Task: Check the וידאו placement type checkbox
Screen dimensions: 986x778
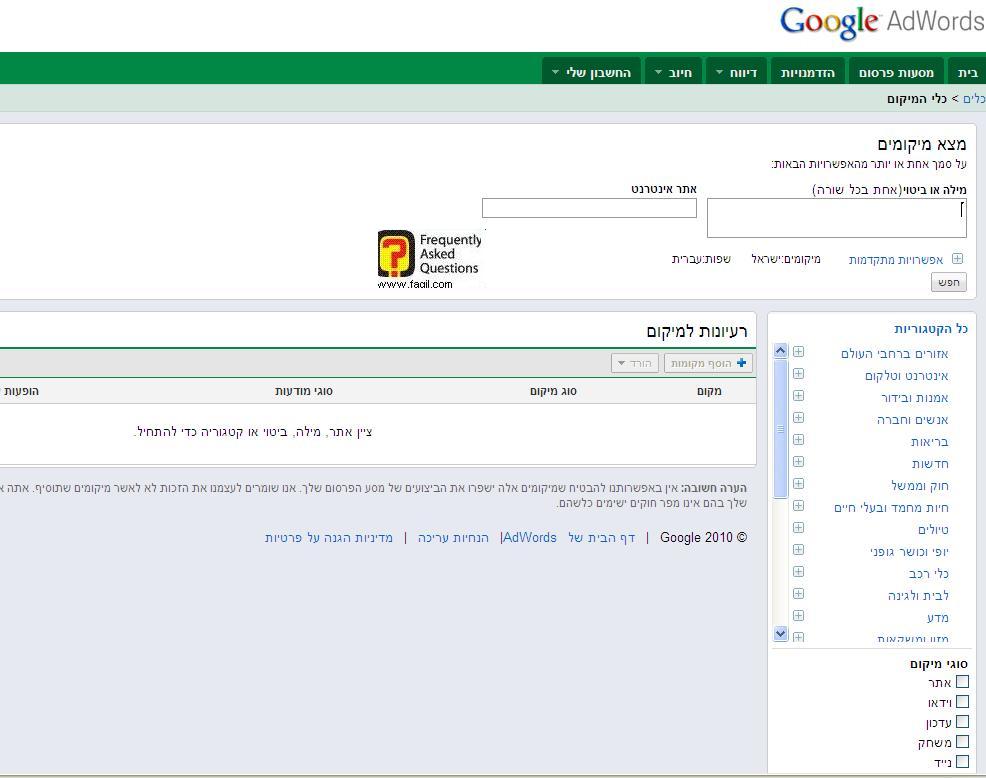Action: pos(962,702)
